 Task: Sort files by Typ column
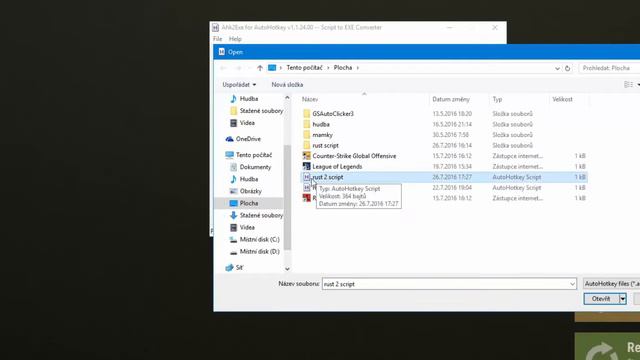tap(497, 99)
